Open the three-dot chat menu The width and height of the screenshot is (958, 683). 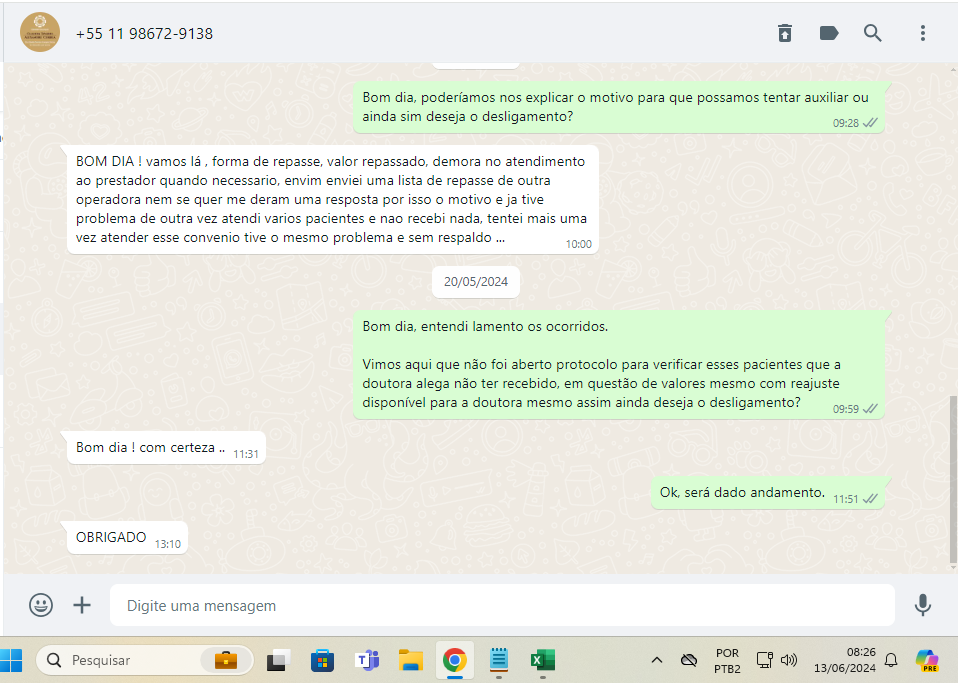point(923,33)
